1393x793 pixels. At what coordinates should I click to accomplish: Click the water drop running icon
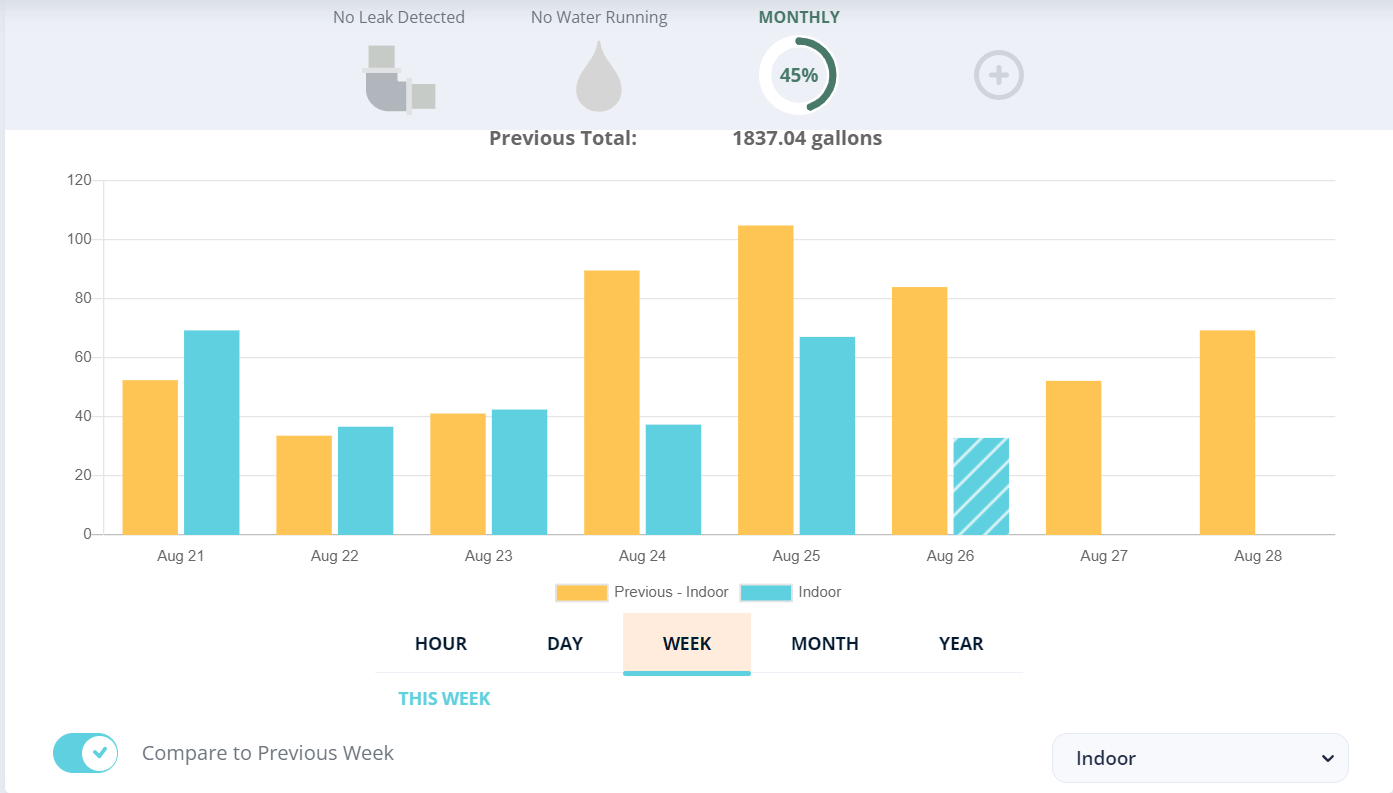pos(598,76)
